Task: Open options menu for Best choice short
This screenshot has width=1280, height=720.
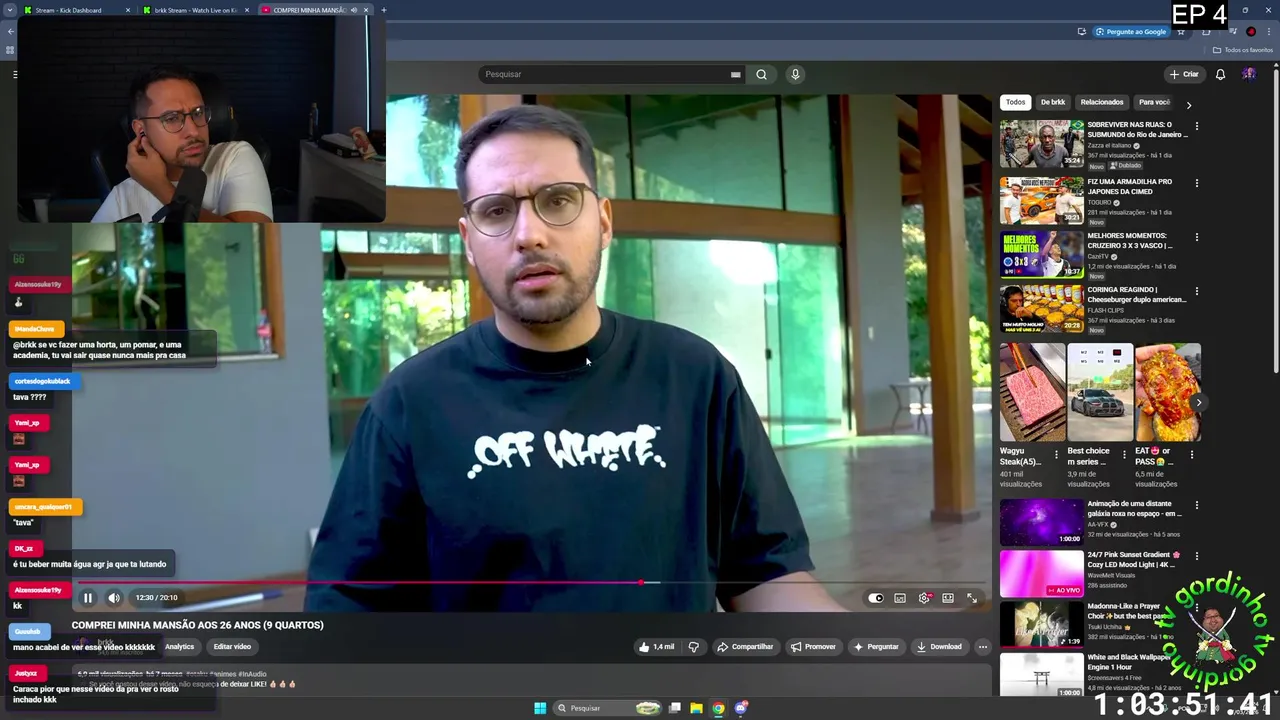Action: pos(1124,455)
